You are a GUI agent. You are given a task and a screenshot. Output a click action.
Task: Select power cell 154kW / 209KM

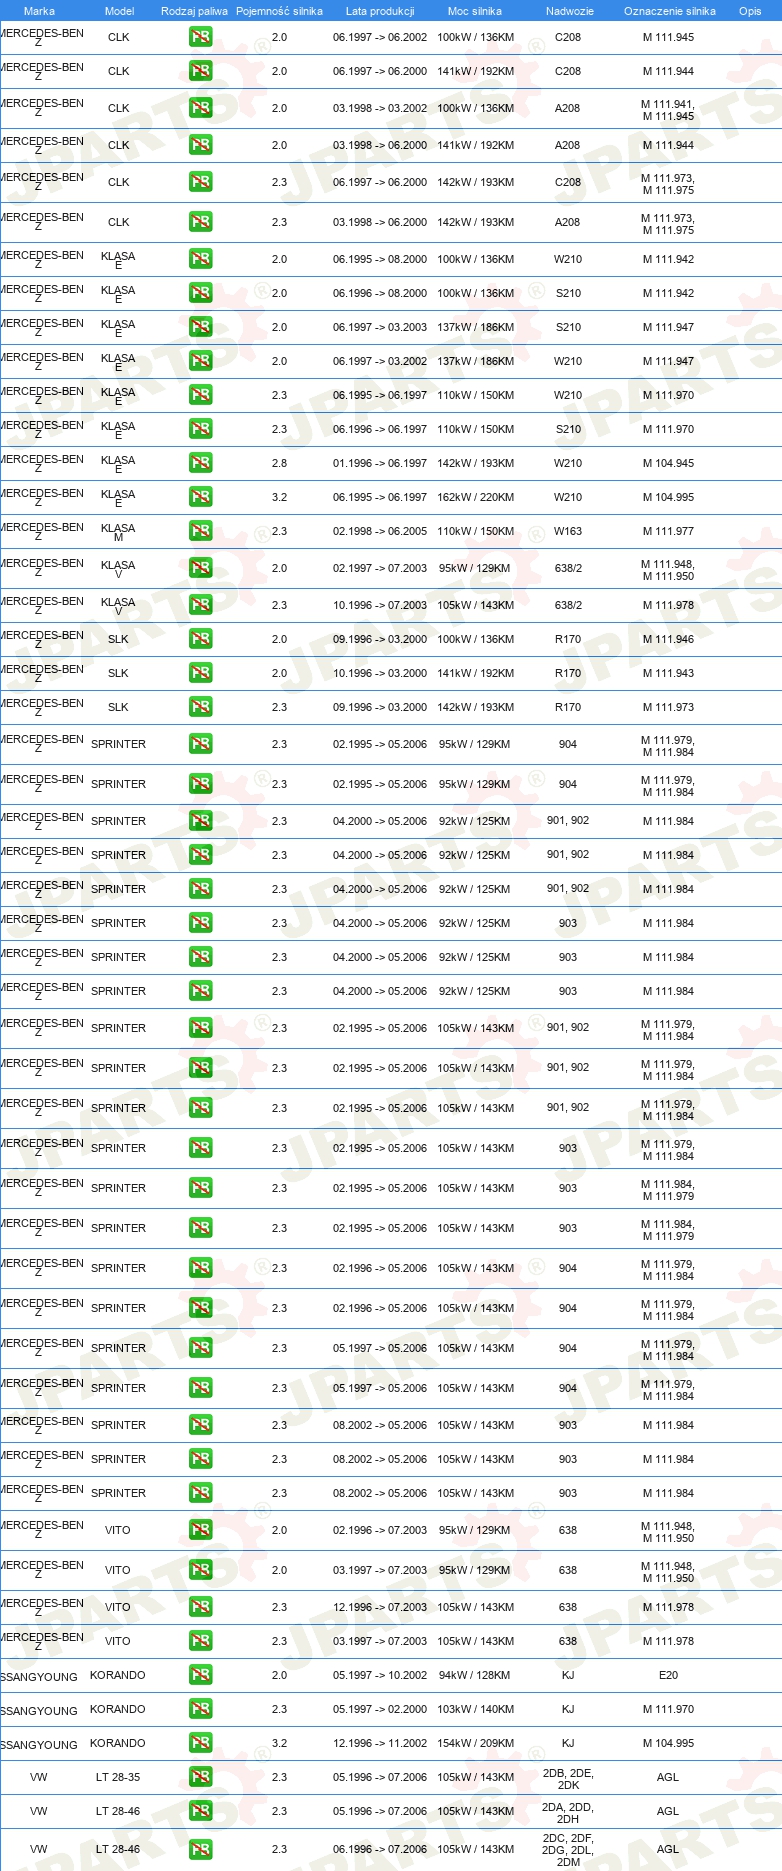(x=475, y=1743)
